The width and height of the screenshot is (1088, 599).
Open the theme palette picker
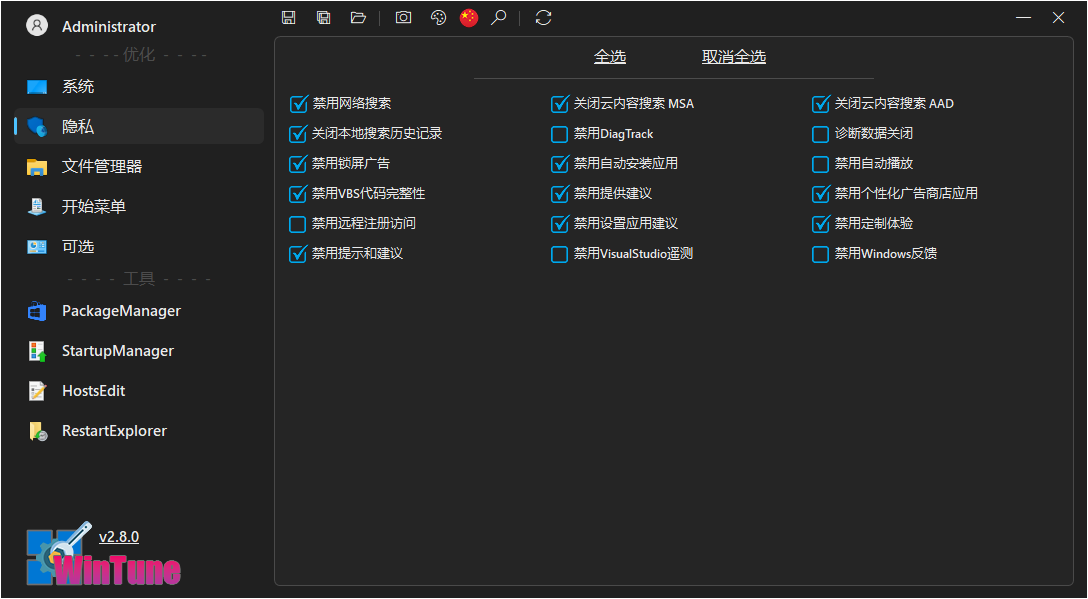tap(438, 17)
